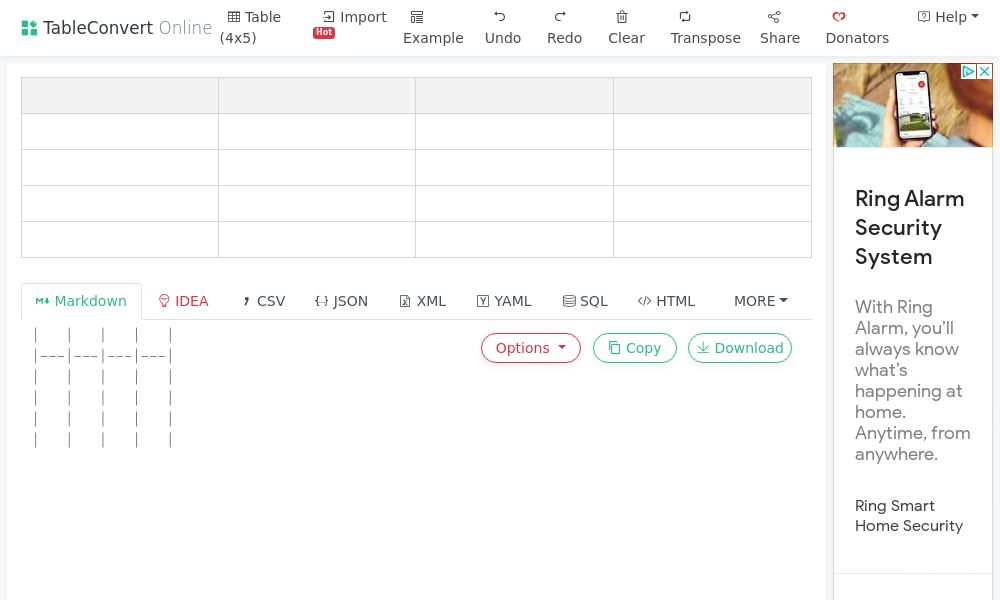Expand the MORE formats dropdown
Viewport: 1000px width, 600px height.
tap(760, 301)
